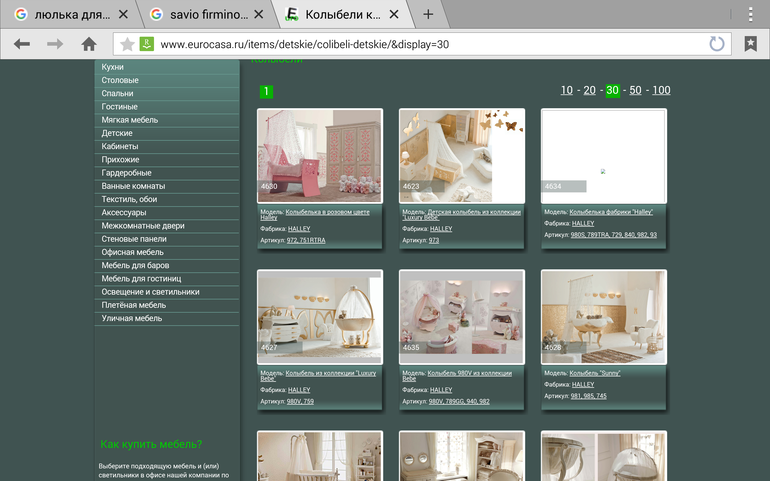Show 100 items per page

point(661,90)
